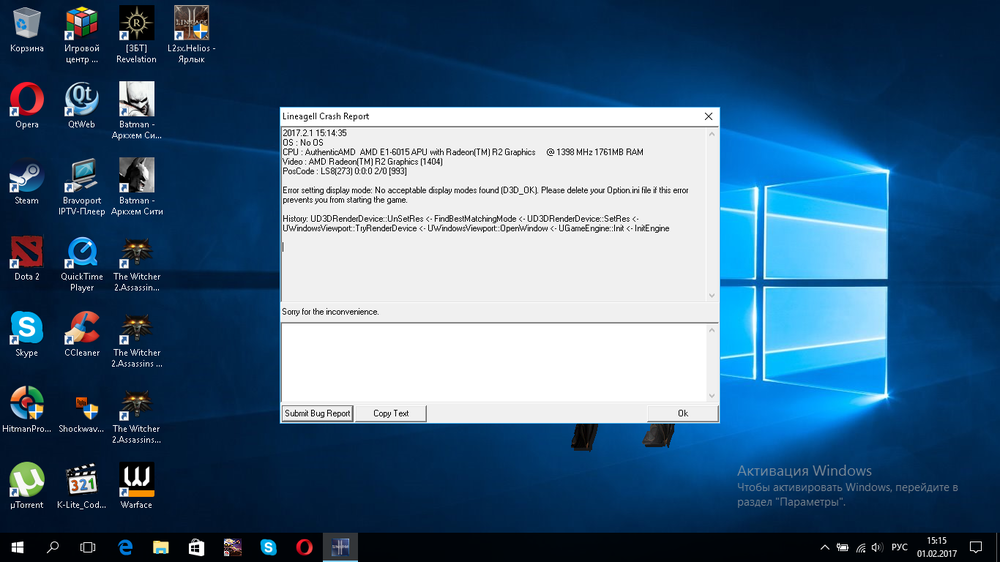
Task: Open Microsoft Edge from the taskbar
Action: (125, 547)
